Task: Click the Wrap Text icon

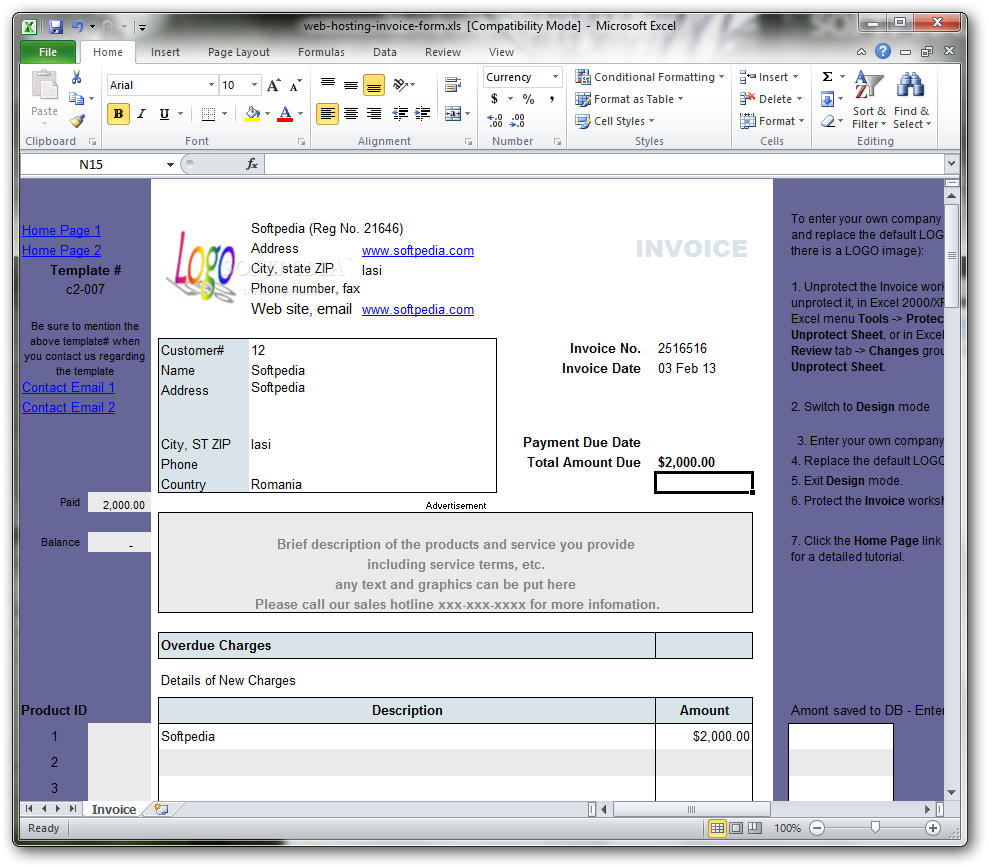Action: pyautogui.click(x=453, y=84)
